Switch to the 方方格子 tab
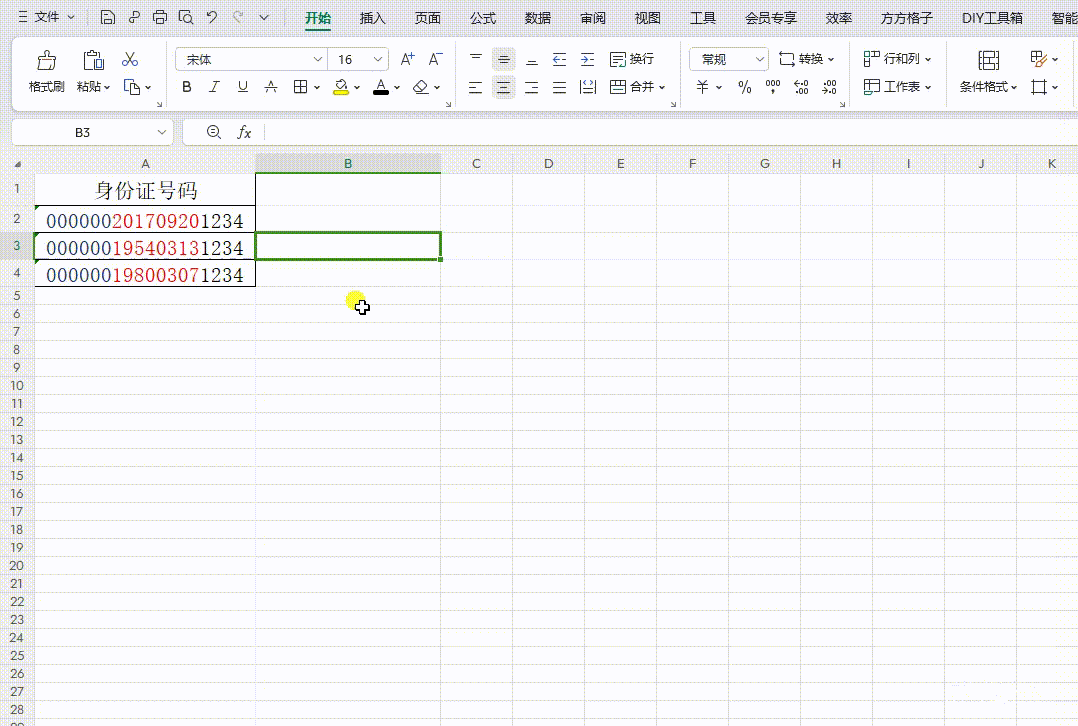 pyautogui.click(x=907, y=19)
